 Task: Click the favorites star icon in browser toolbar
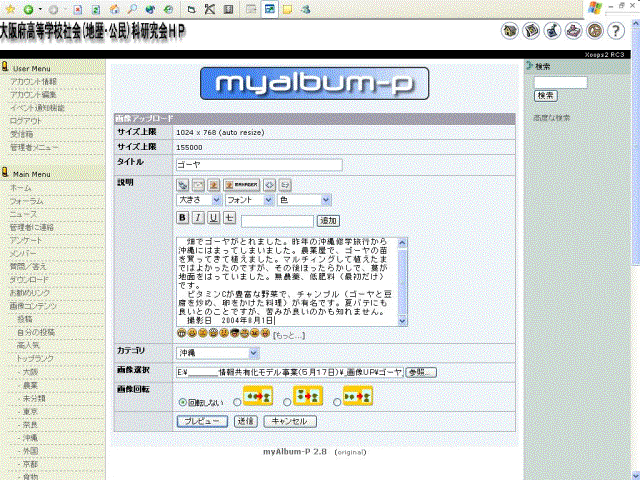(10, 9)
